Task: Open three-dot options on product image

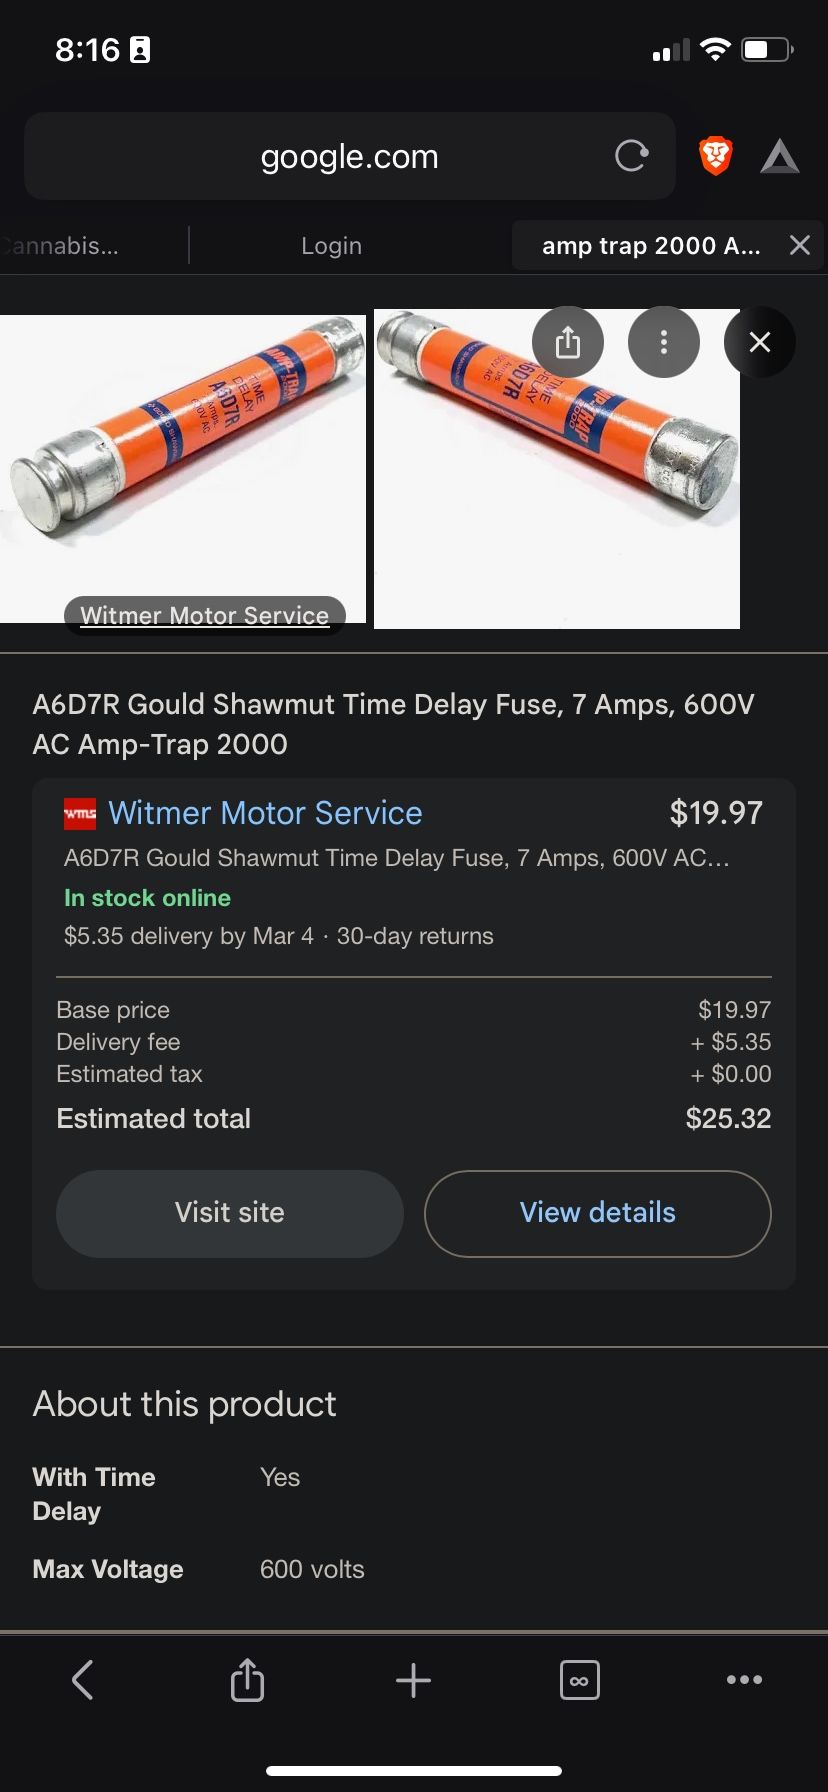Action: pos(663,343)
